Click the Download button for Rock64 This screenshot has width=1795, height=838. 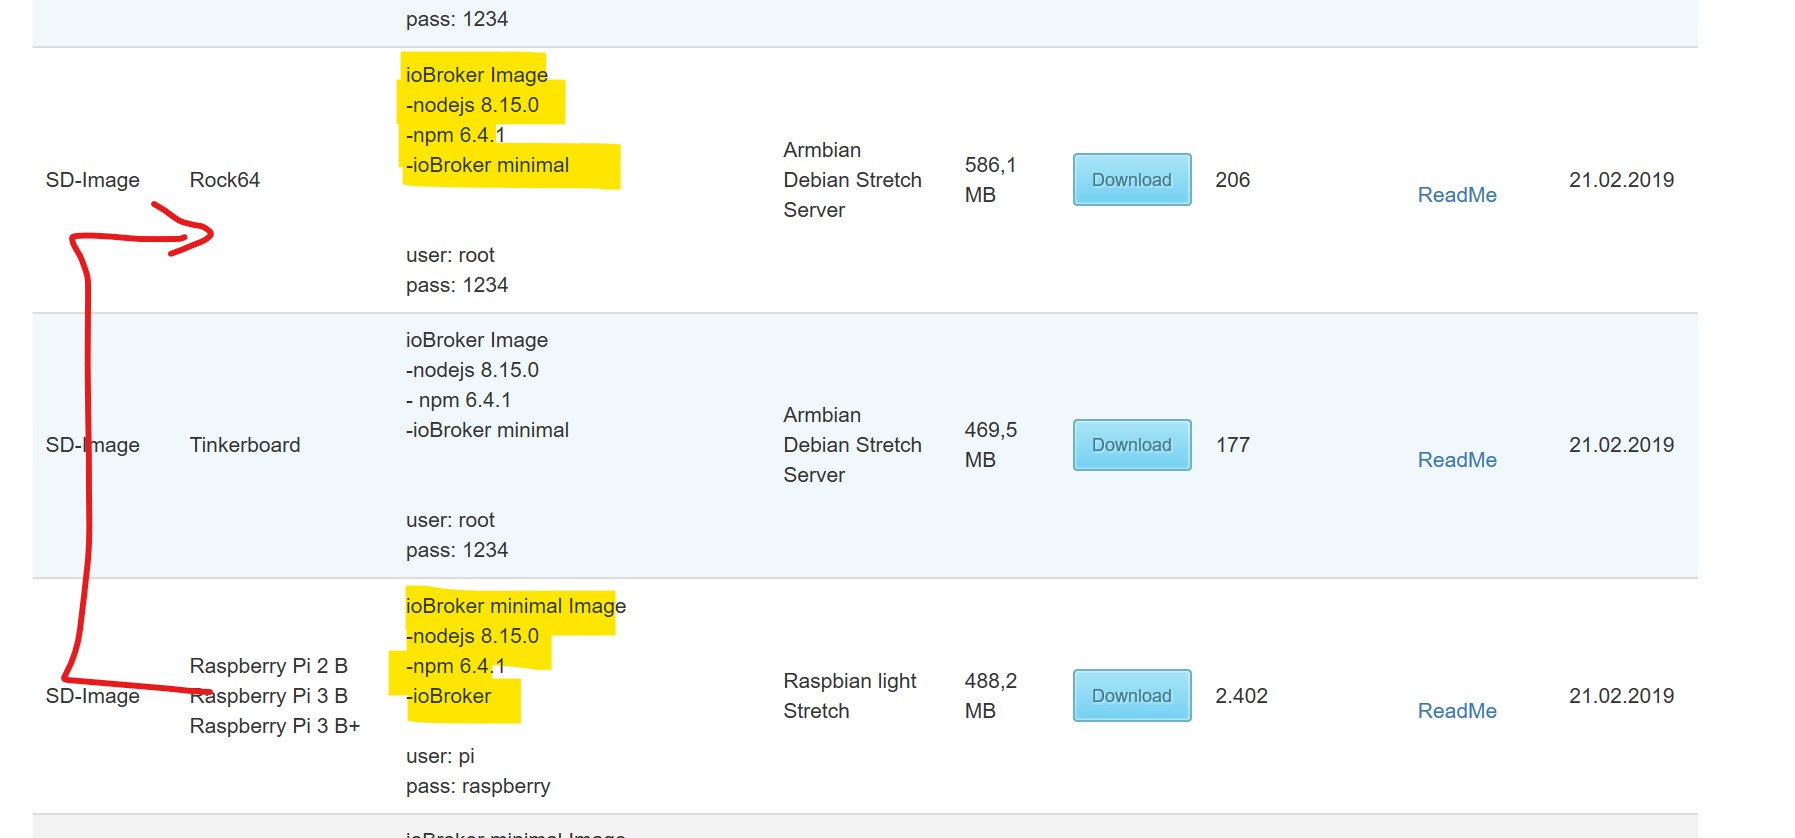point(1131,180)
